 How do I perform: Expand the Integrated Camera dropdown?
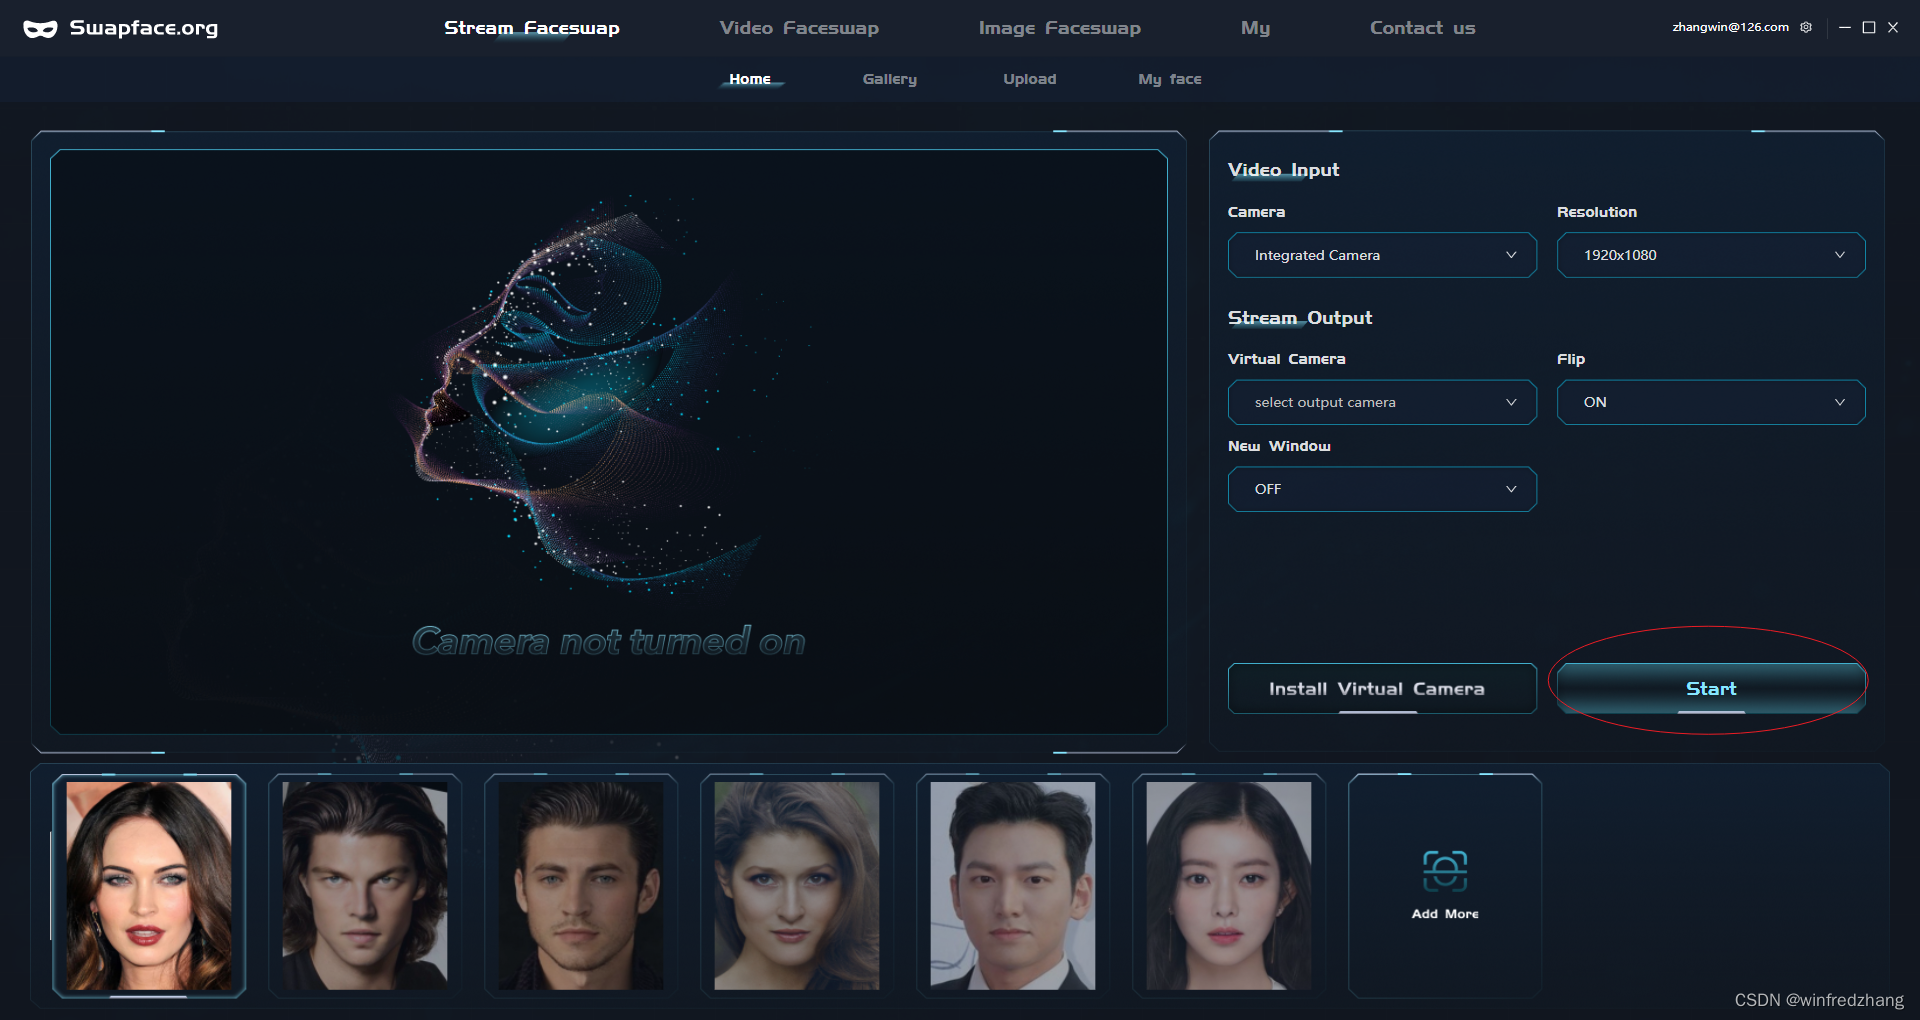[x=1382, y=255]
